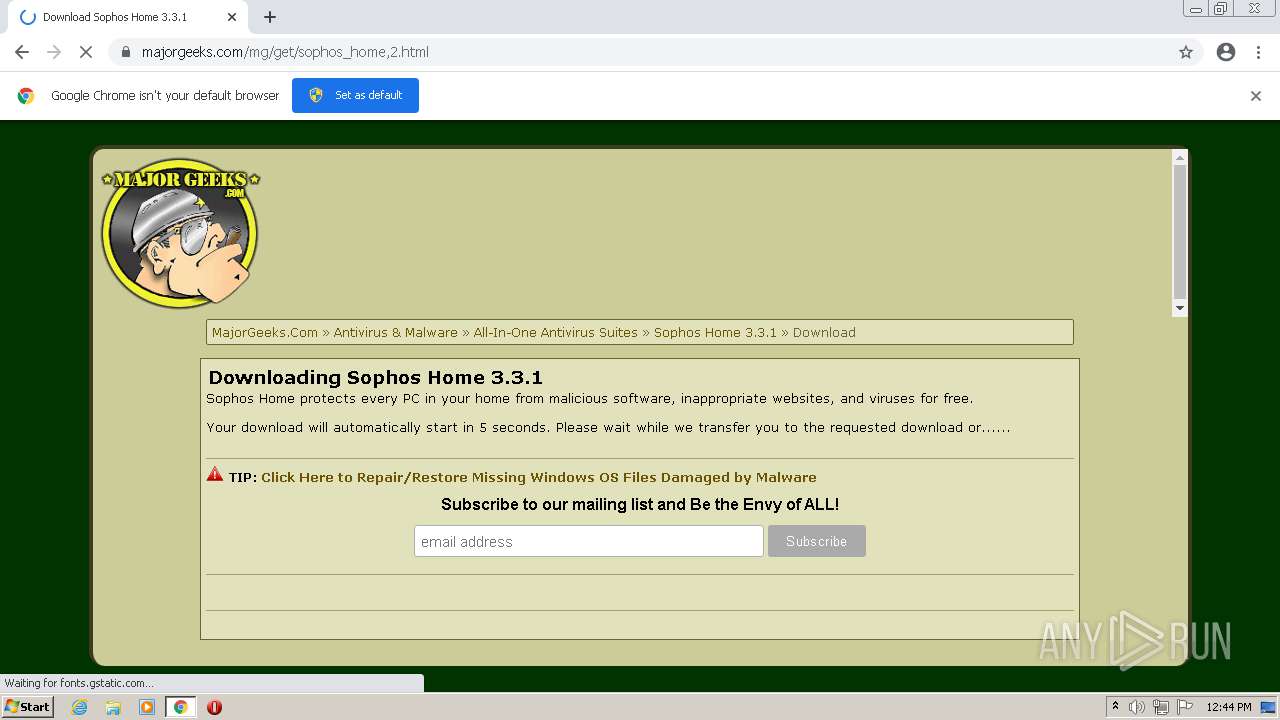Click the page vertical scrollbar thumb
1280x720 pixels.
tap(1180, 232)
